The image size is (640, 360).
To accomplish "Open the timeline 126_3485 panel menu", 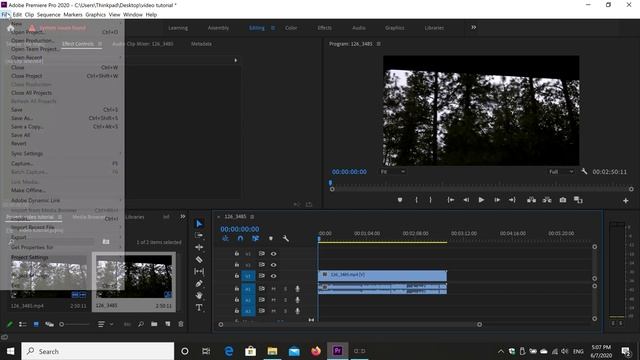I will pos(252,217).
